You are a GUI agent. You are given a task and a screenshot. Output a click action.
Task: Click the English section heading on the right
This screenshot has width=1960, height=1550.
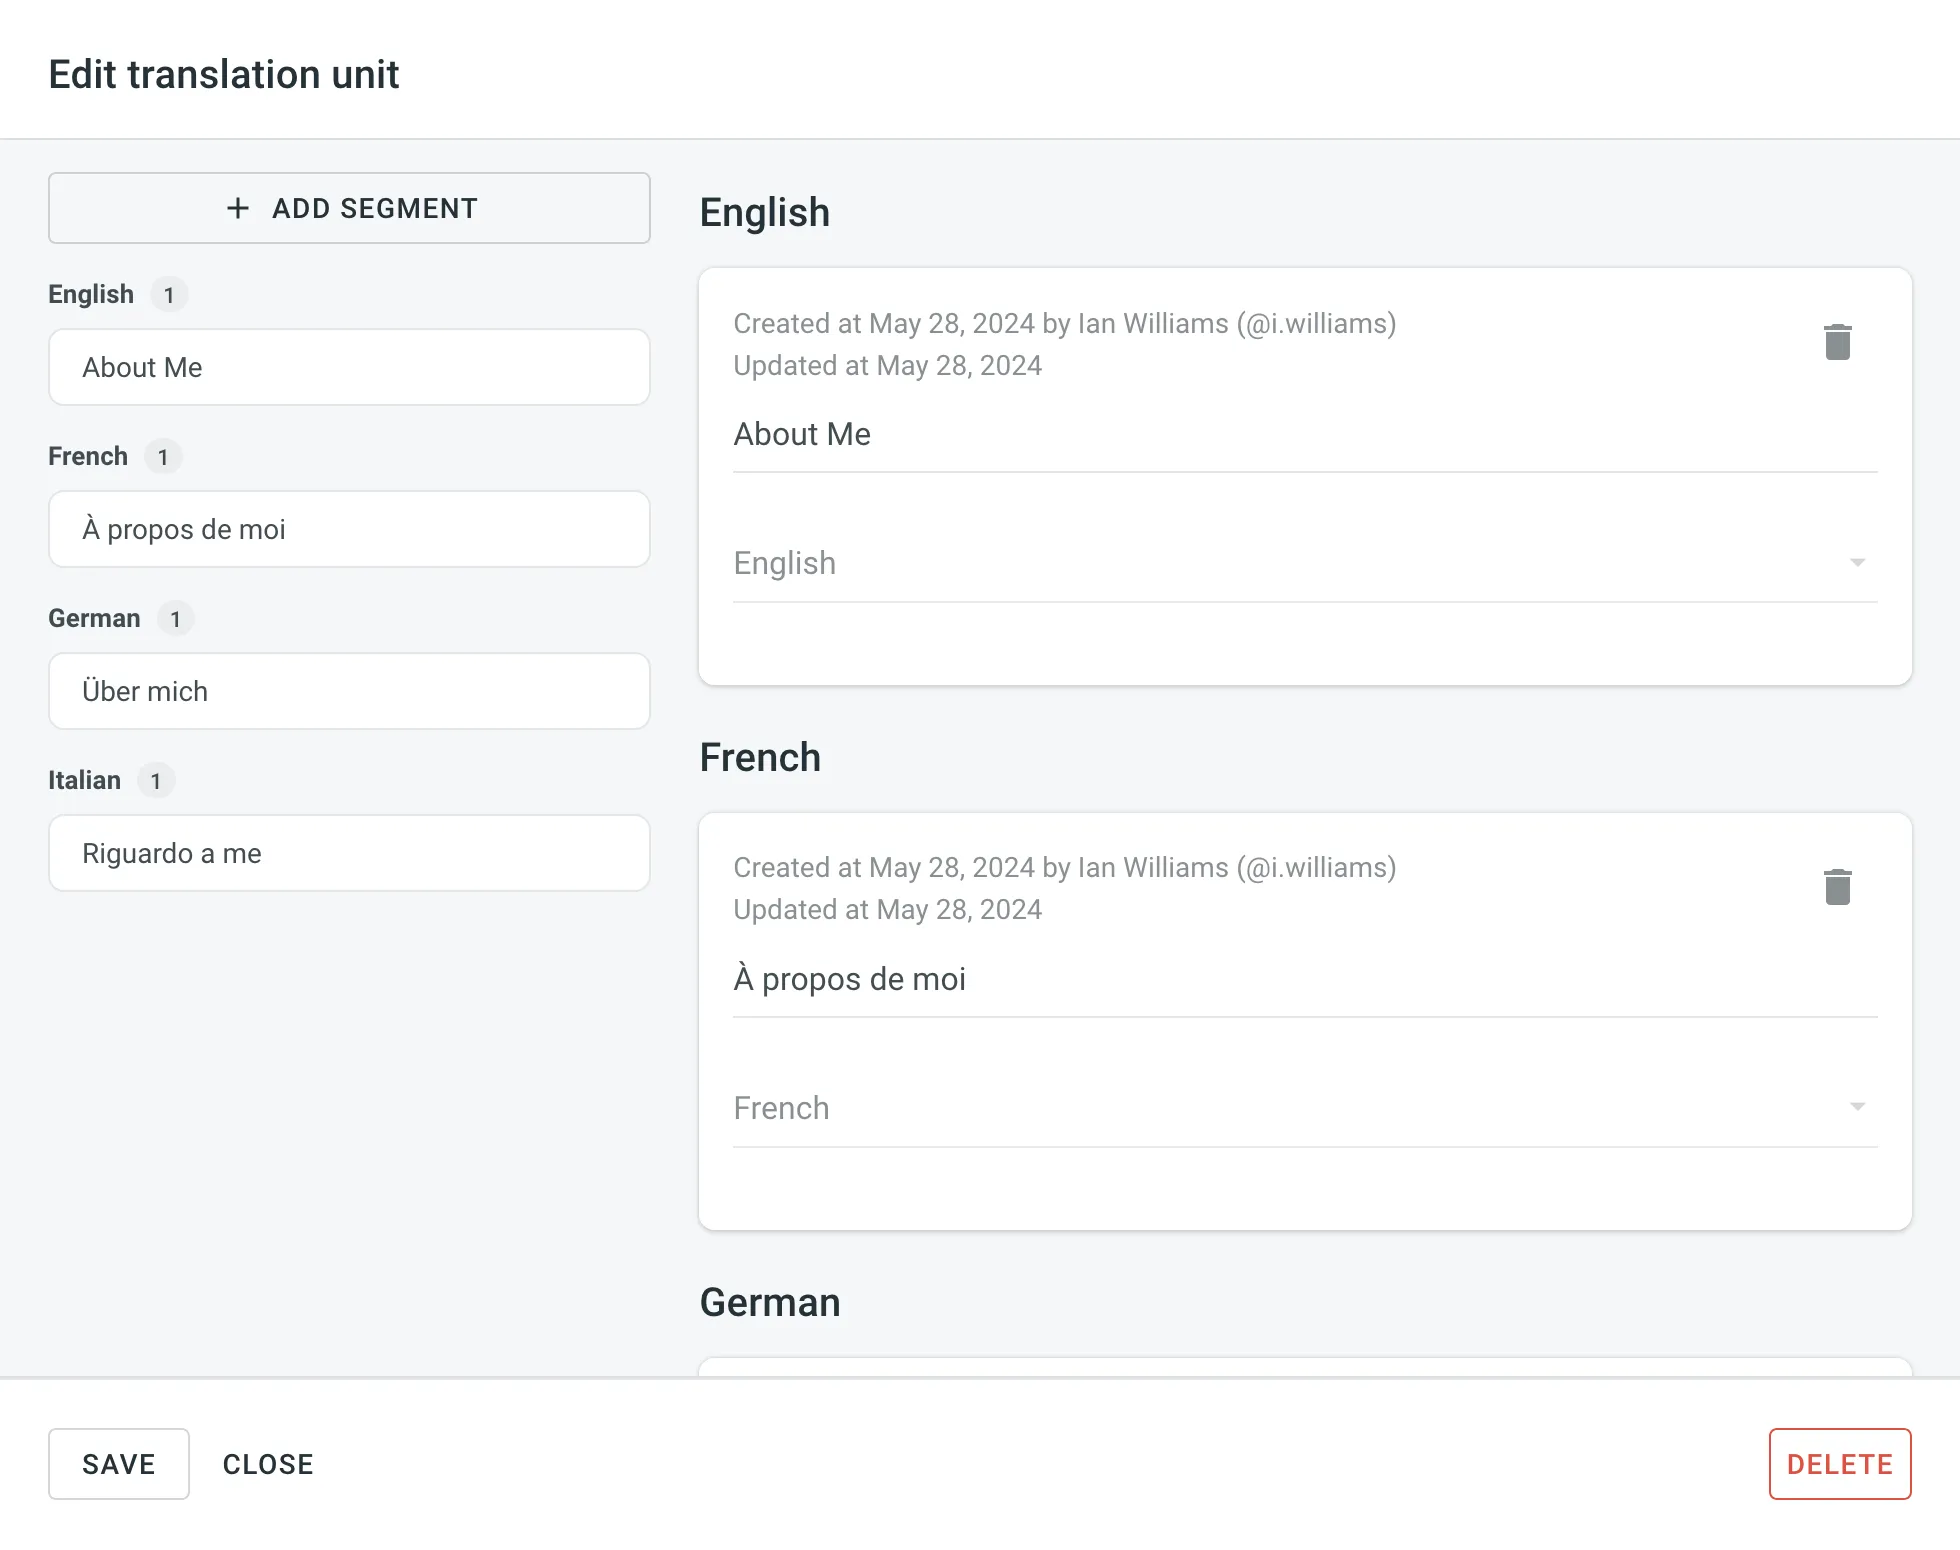765,213
